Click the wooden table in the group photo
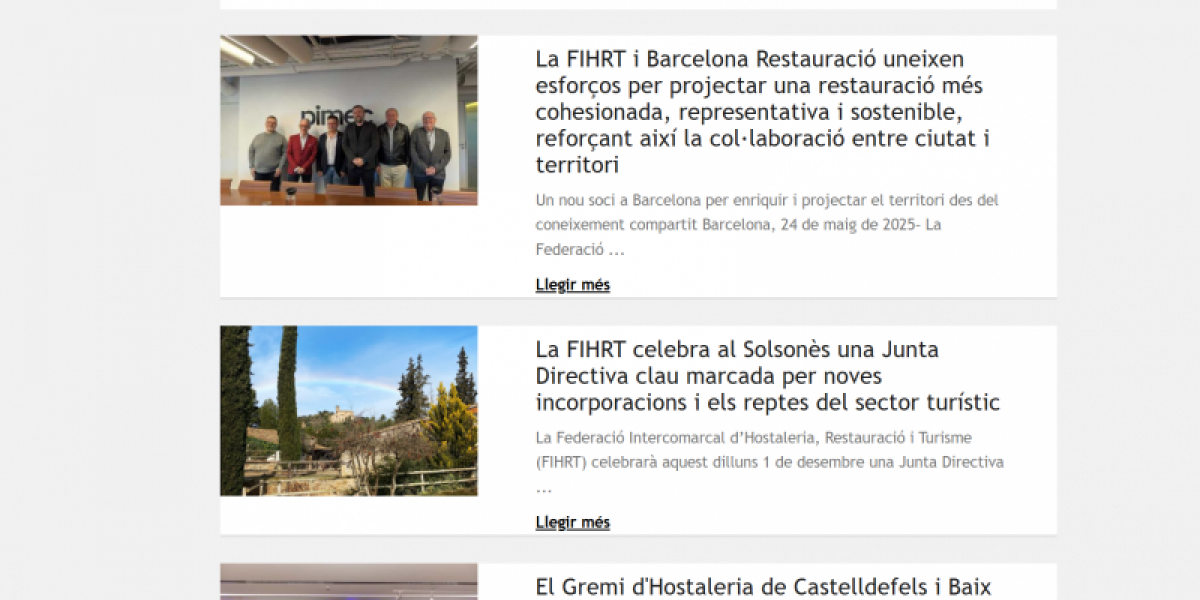The image size is (1200, 600). click(x=349, y=195)
